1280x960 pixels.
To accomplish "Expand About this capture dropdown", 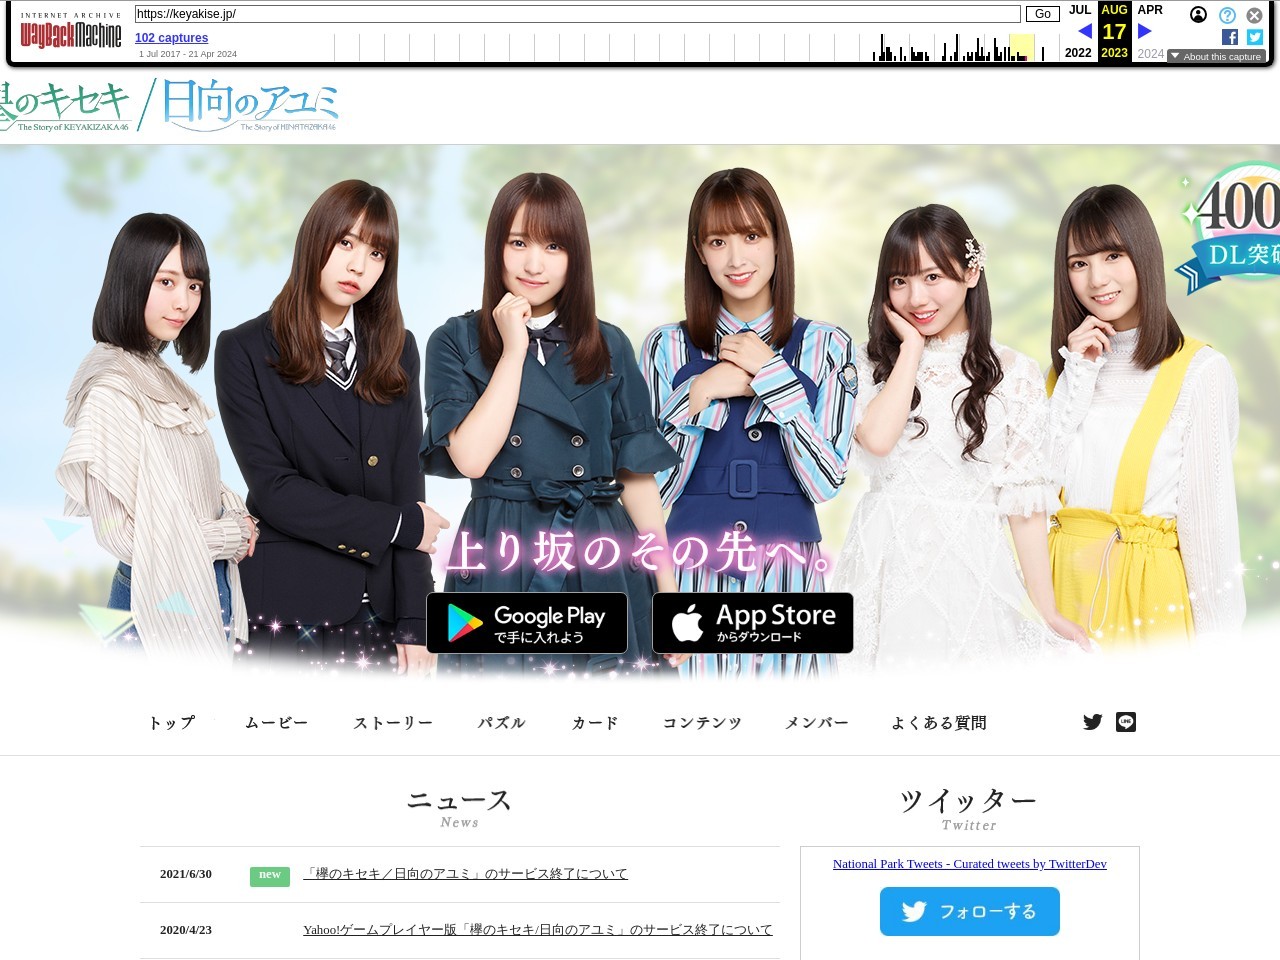I will click(1216, 56).
